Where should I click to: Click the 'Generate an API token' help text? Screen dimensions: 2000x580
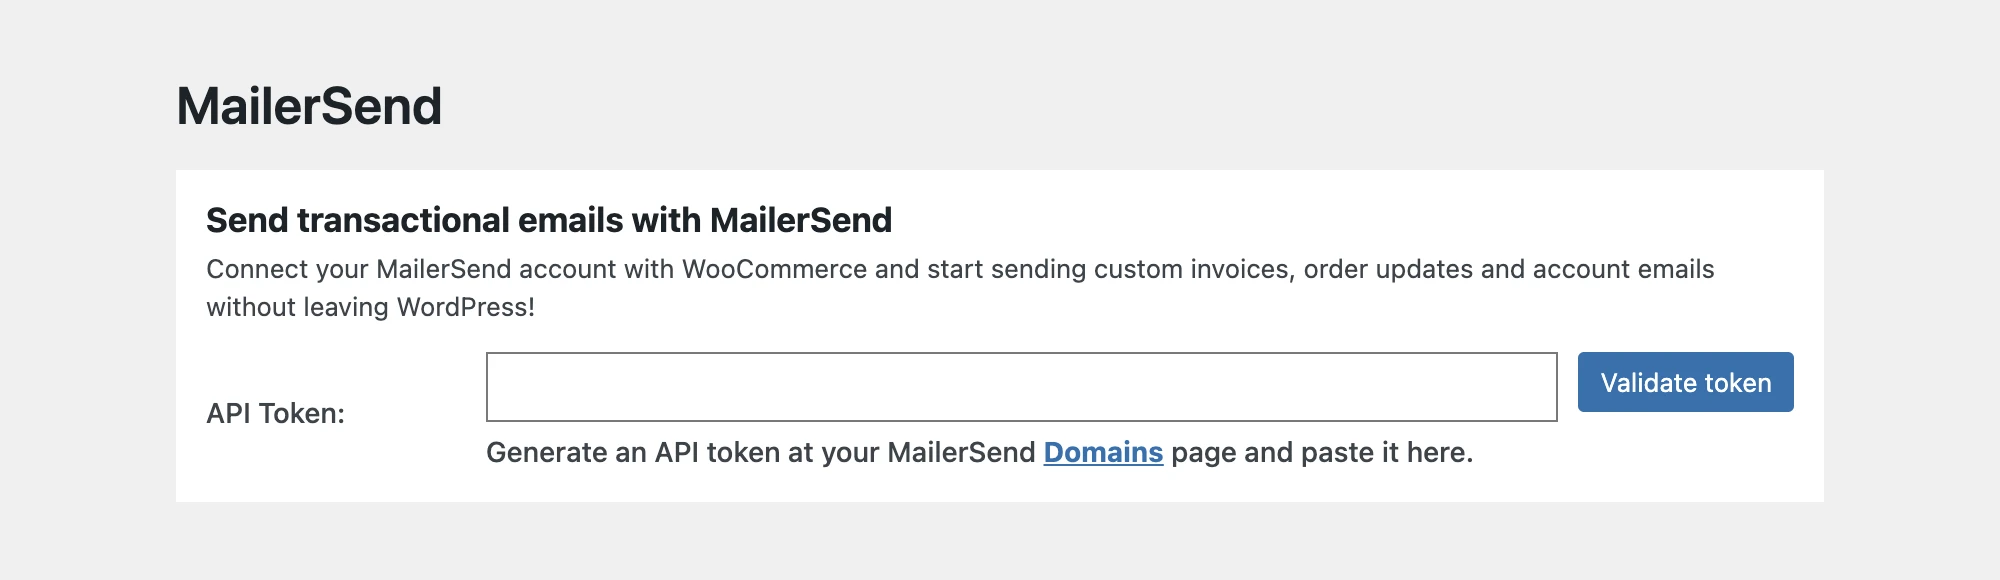pos(760,453)
